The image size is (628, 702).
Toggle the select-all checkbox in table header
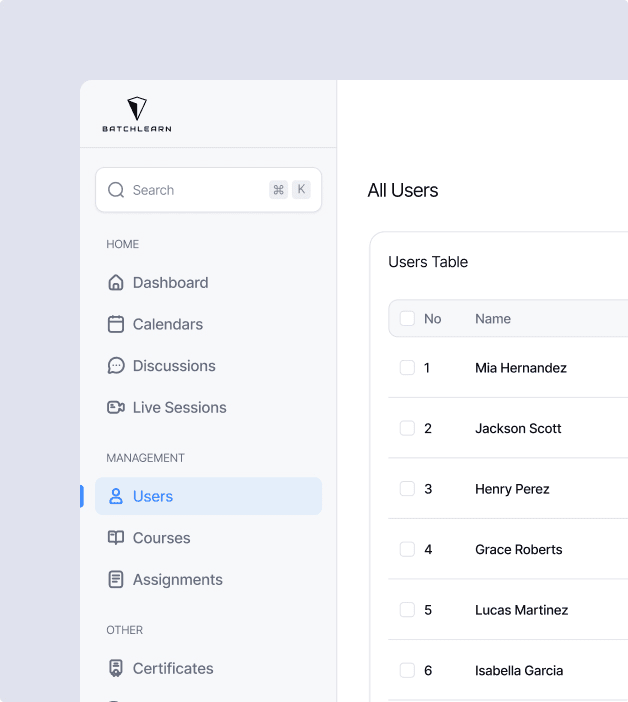[x=407, y=319]
